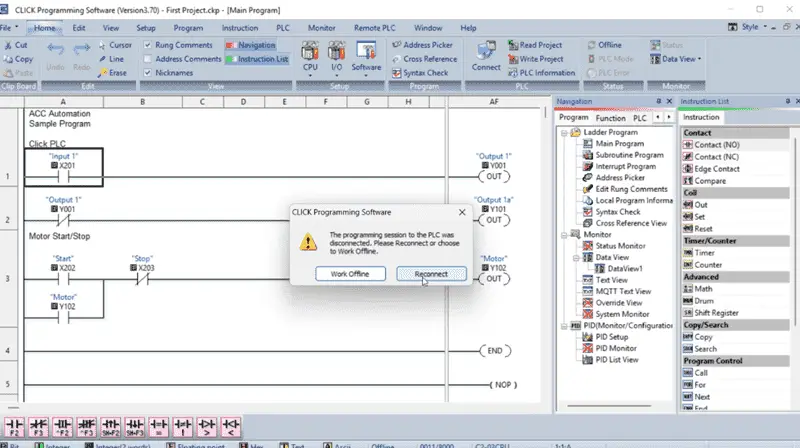Image resolution: width=800 pixels, height=448 pixels.
Task: Select Y001 OUT coil in rung 1
Action: (493, 177)
